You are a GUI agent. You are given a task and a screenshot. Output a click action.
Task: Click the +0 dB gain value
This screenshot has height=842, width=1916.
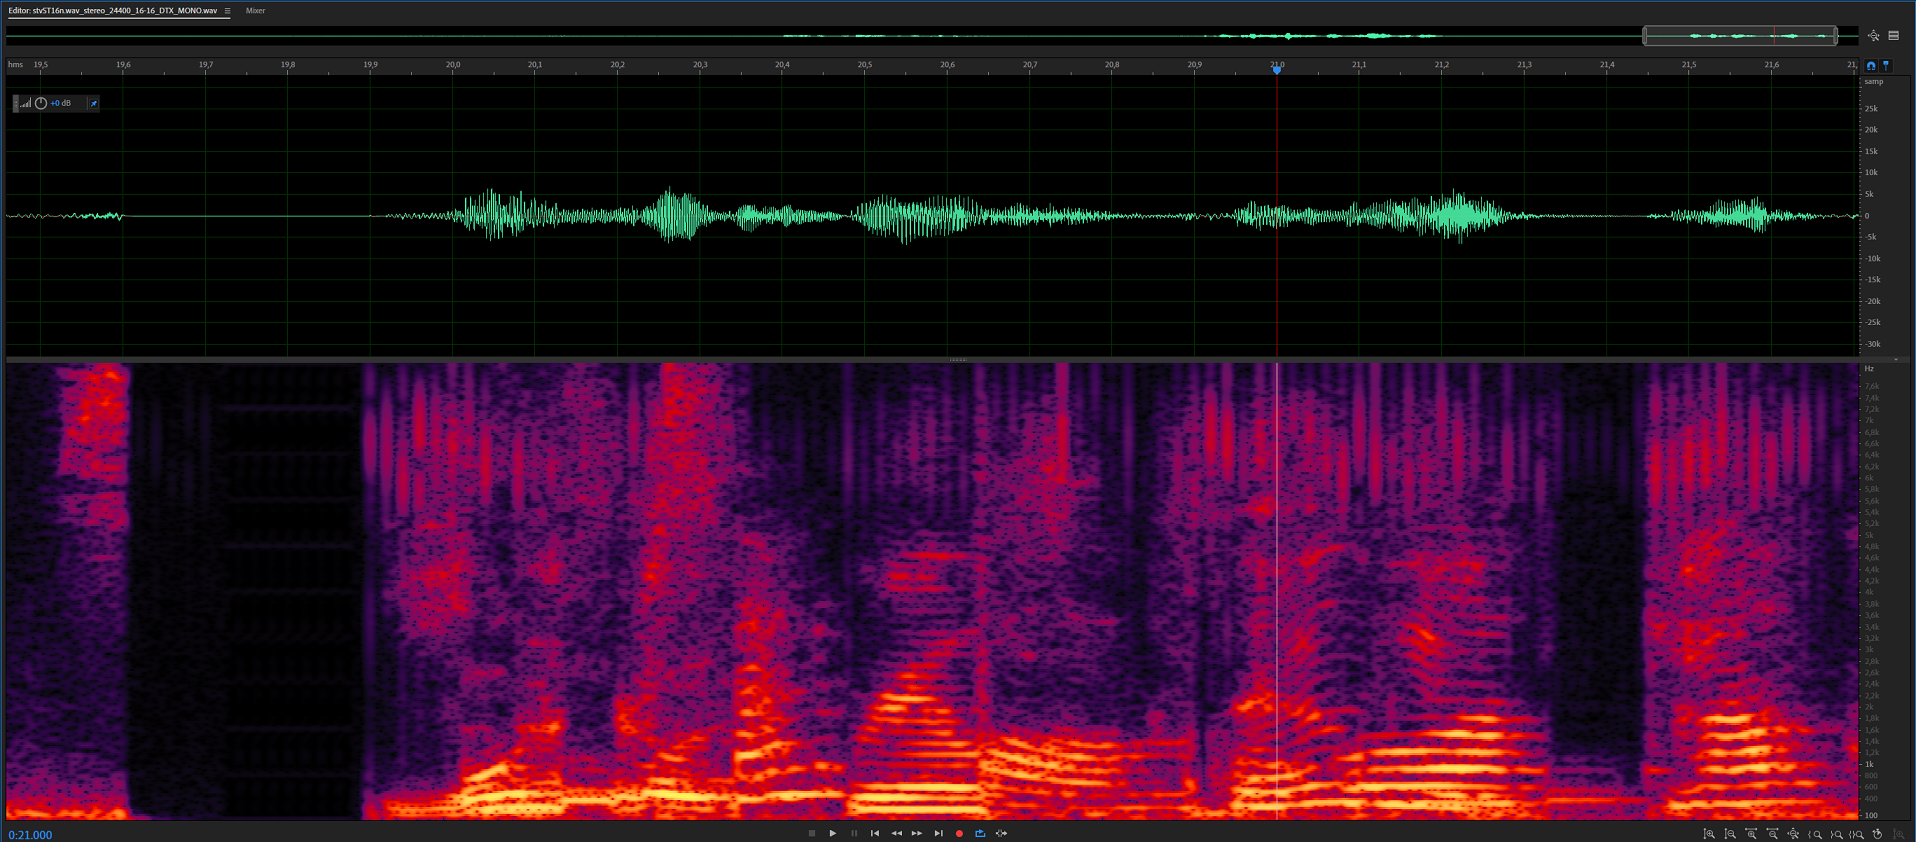(61, 103)
